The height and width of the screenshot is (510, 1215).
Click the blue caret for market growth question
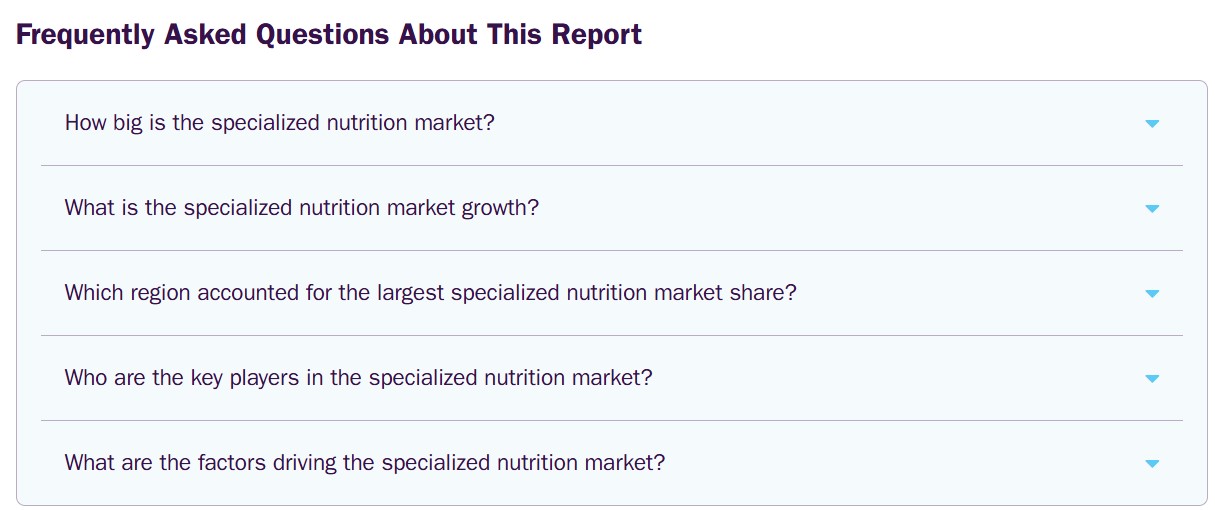1152,209
